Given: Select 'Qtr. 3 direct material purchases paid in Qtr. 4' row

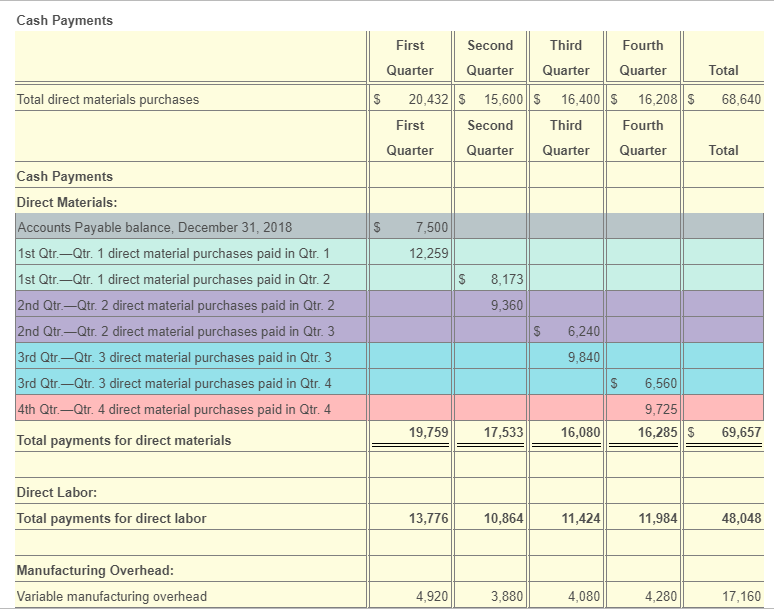Looking at the screenshot, I should [389, 383].
